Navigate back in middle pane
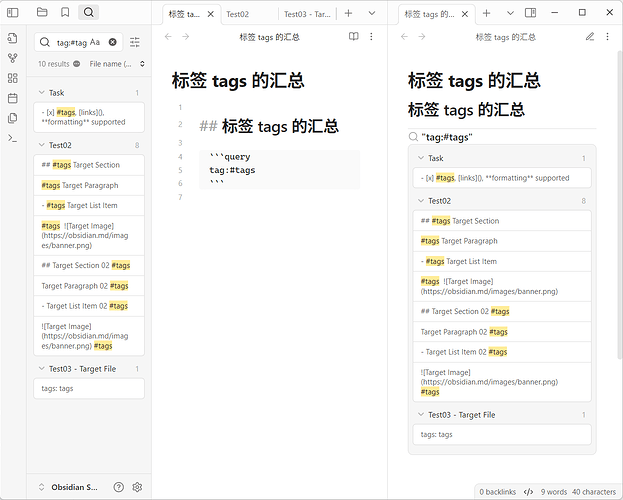This screenshot has height=500, width=623. pyautogui.click(x=168, y=37)
